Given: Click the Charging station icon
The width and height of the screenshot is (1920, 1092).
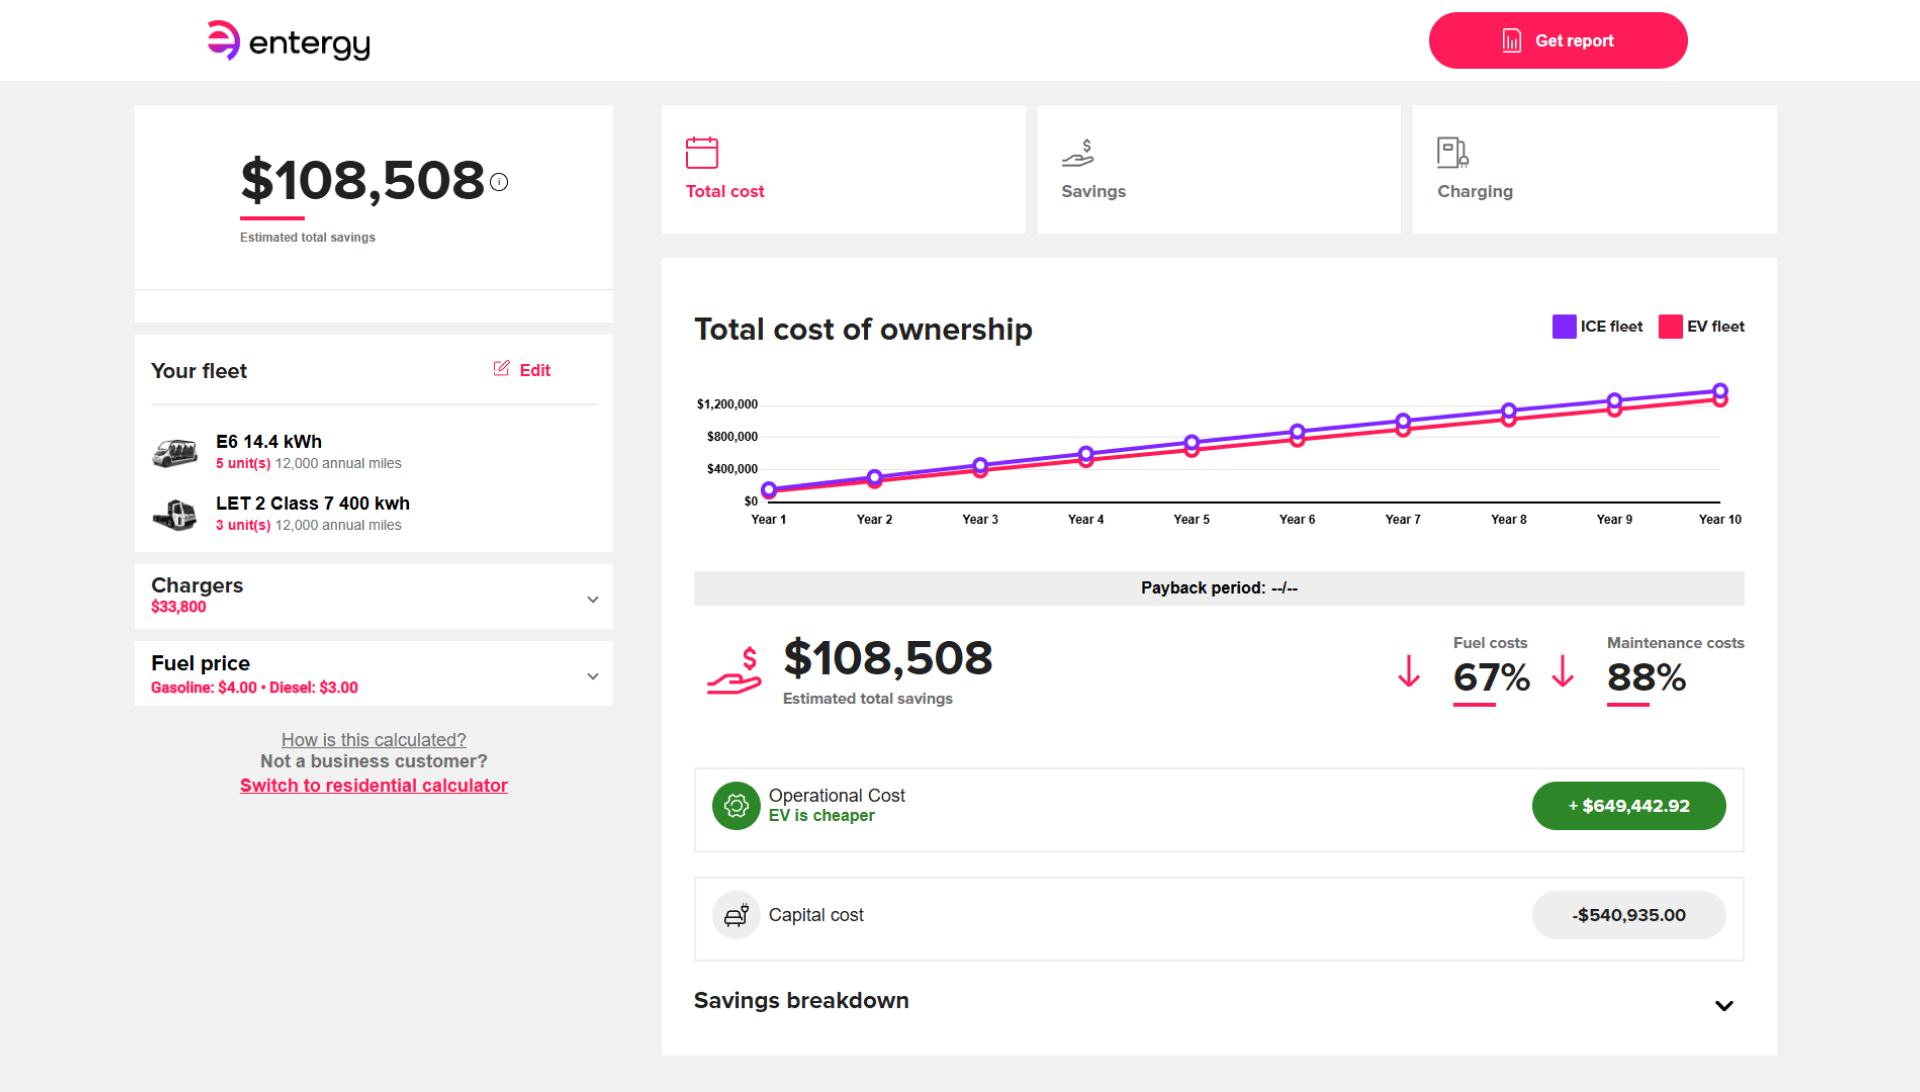Looking at the screenshot, I should tap(1452, 152).
